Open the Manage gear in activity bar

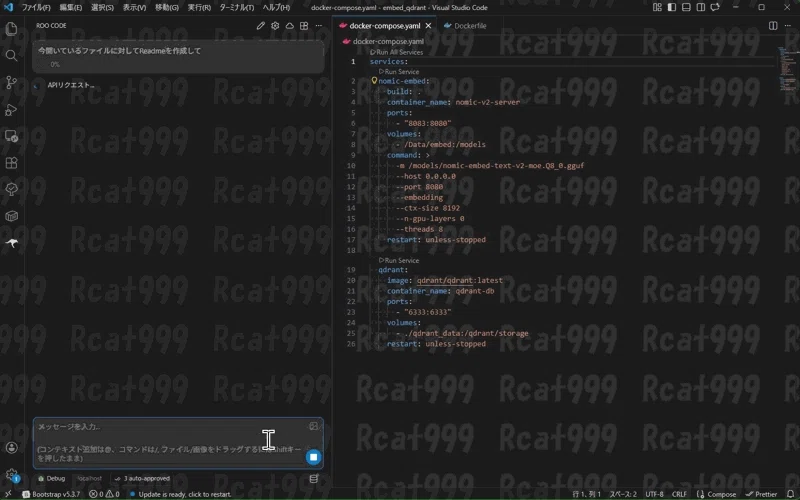[x=11, y=475]
